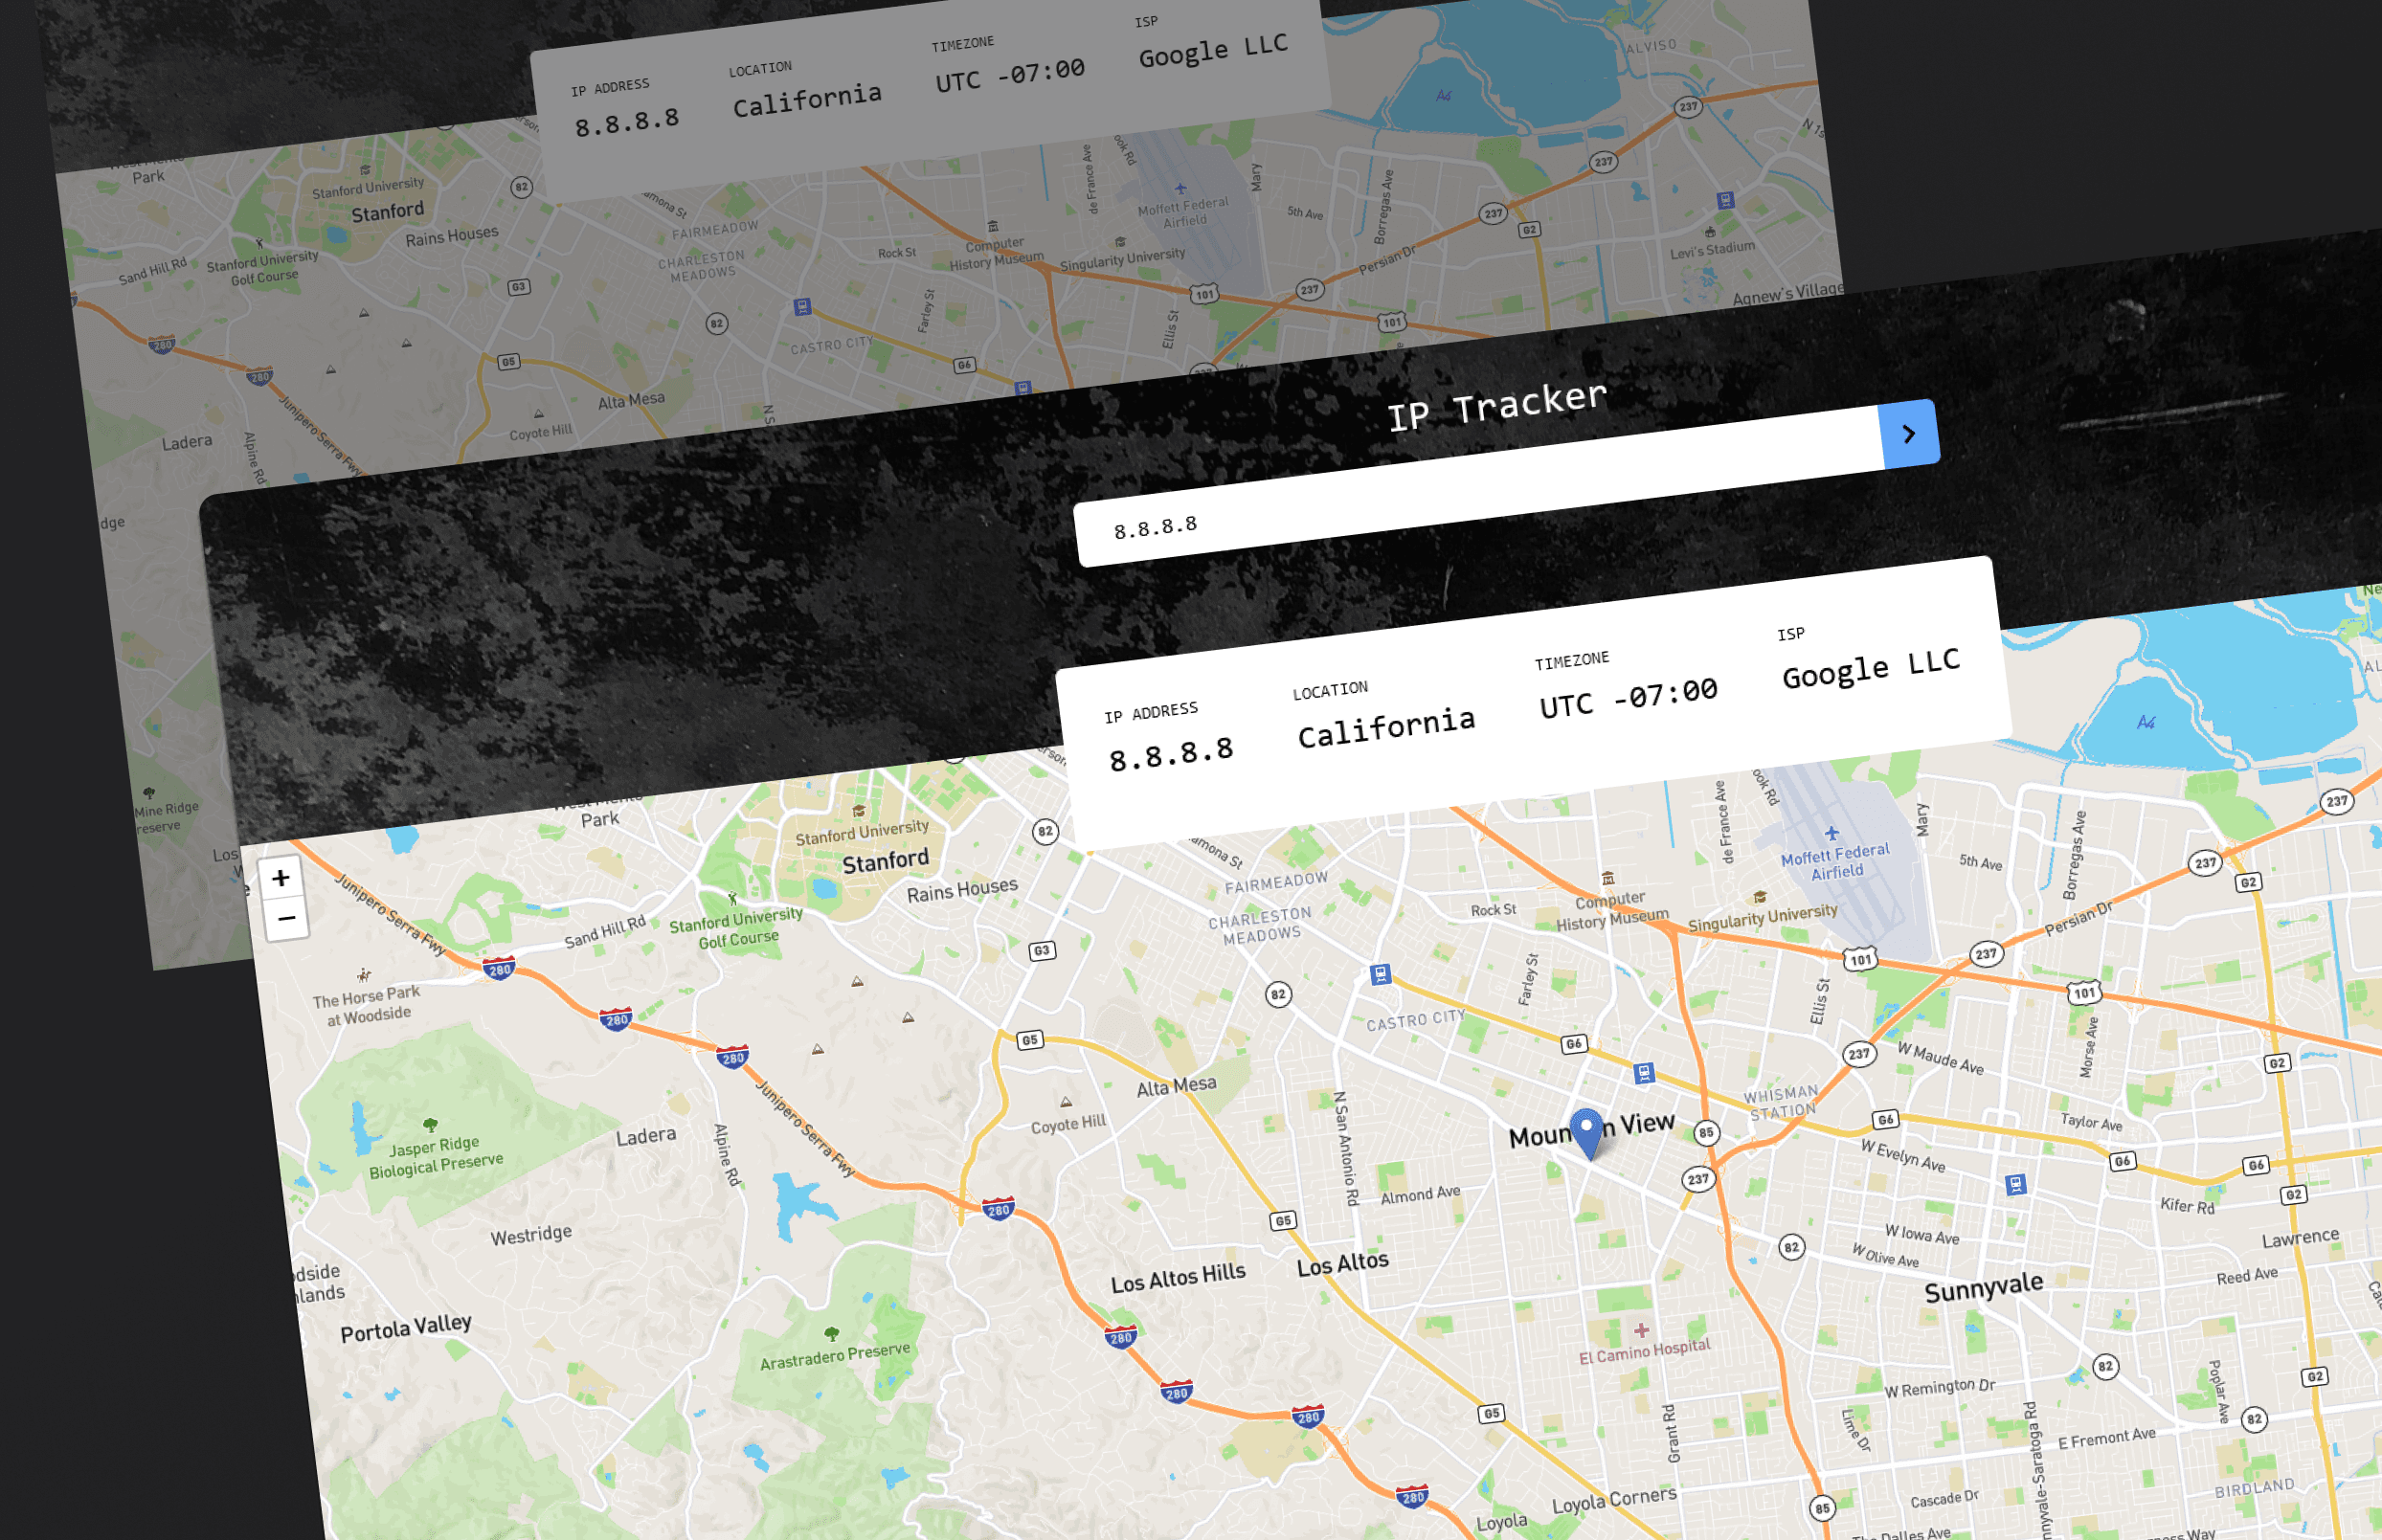This screenshot has width=2382, height=1540.
Task: Click the 'WHISMAN STATION' map label
Action: pos(1781,1101)
